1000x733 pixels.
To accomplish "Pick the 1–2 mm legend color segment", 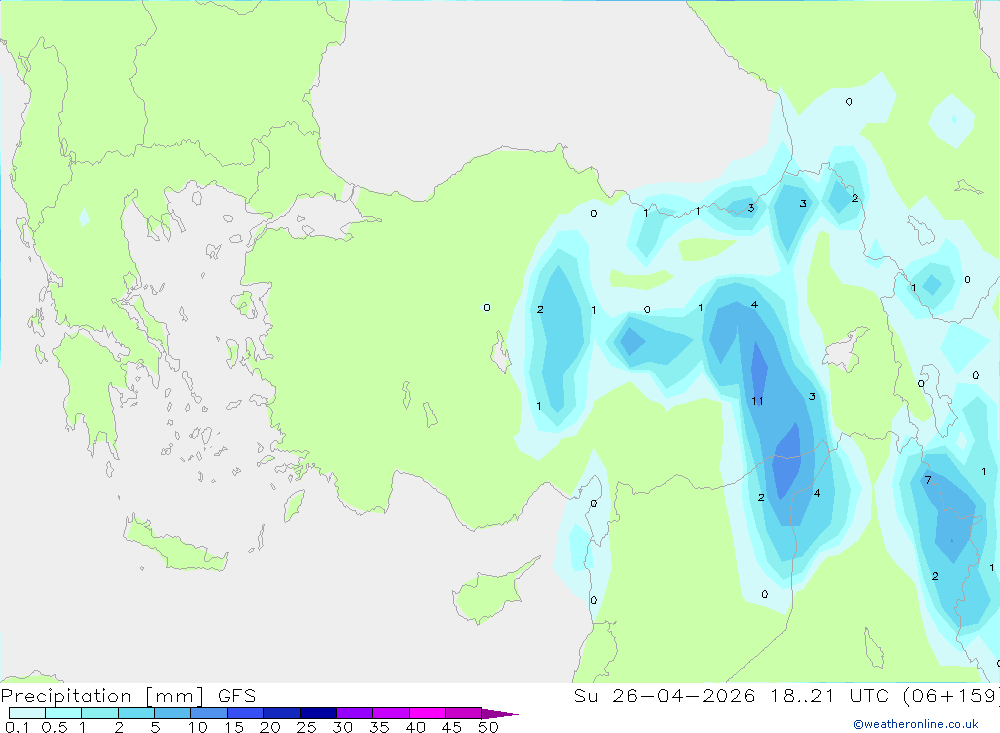I will [x=100, y=713].
